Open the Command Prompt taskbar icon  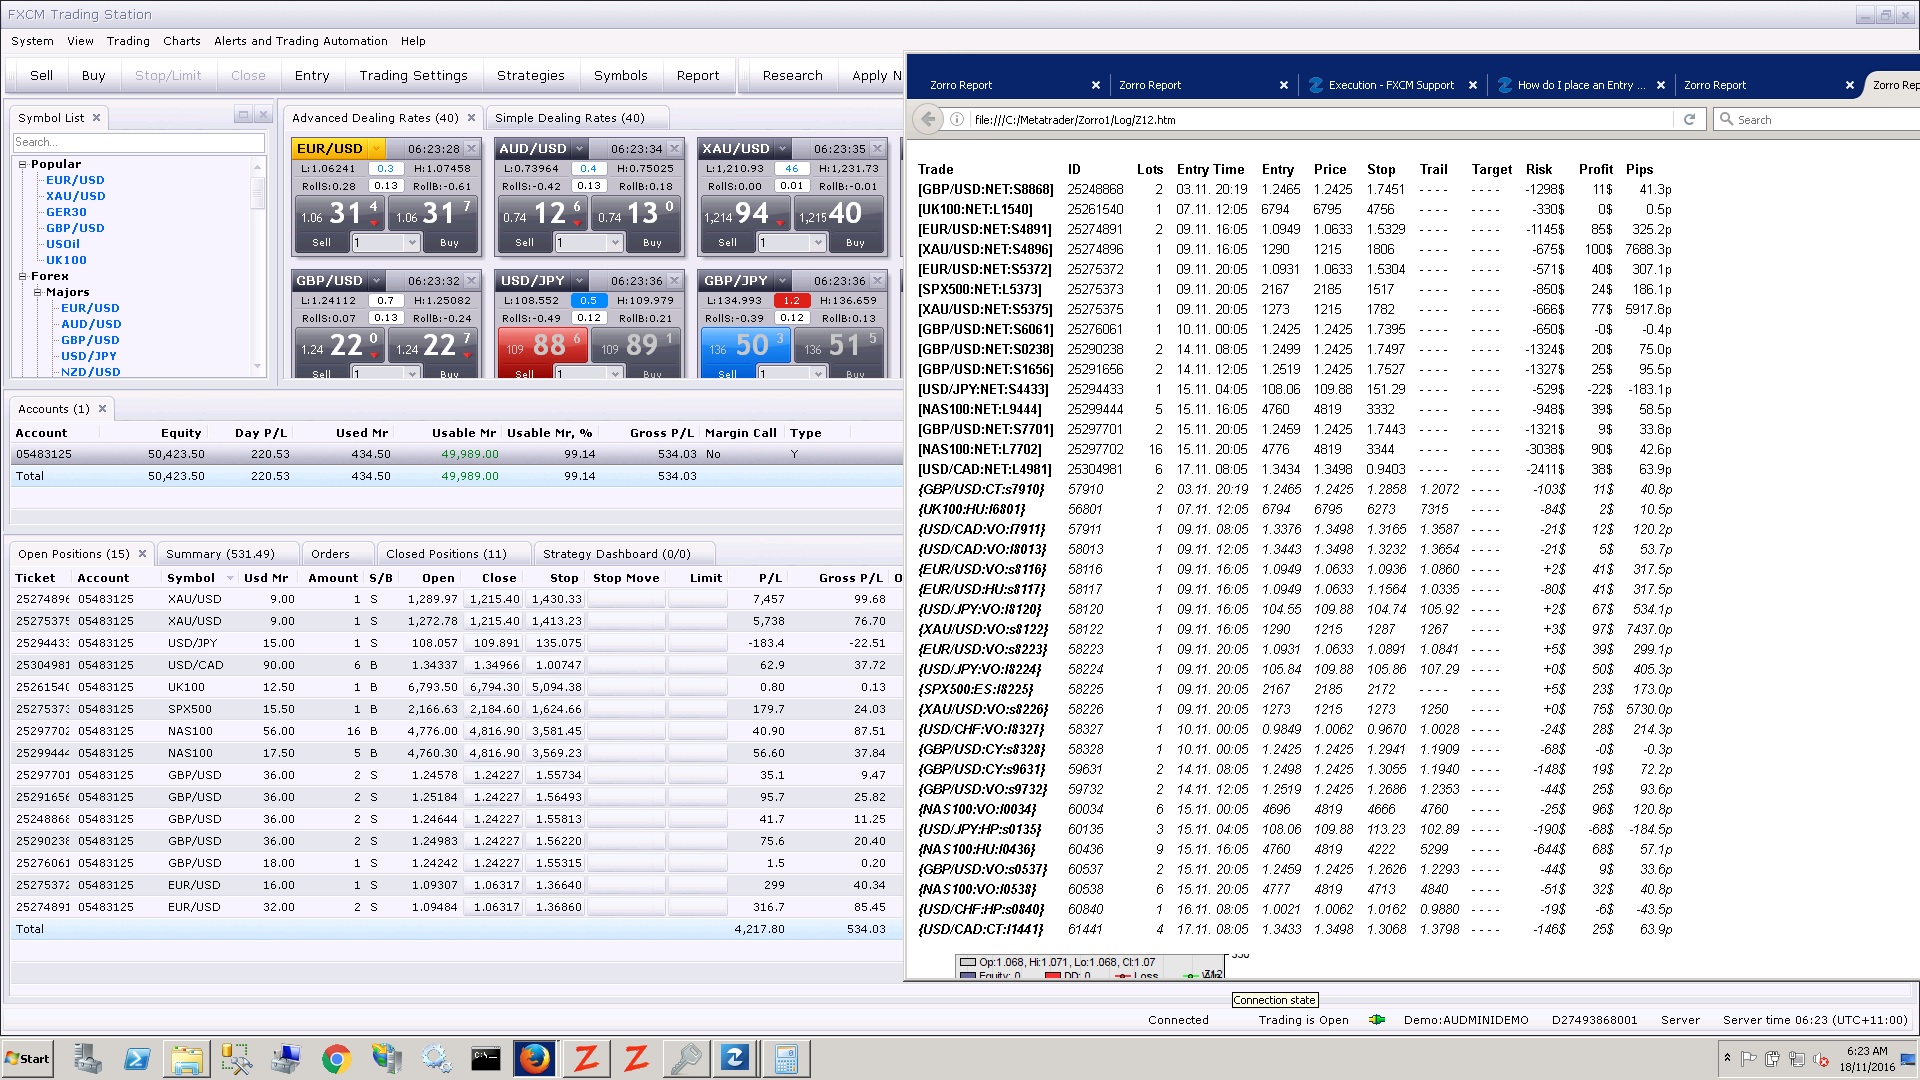[485, 1058]
